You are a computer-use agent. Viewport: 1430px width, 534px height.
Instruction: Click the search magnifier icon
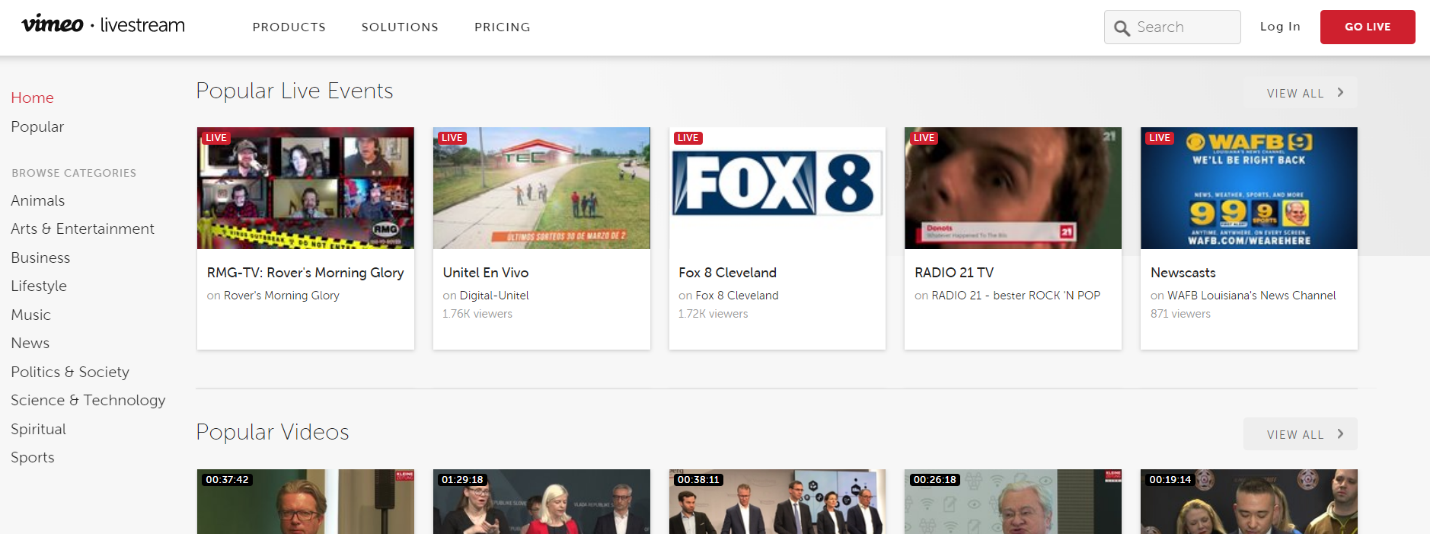[1122, 28]
